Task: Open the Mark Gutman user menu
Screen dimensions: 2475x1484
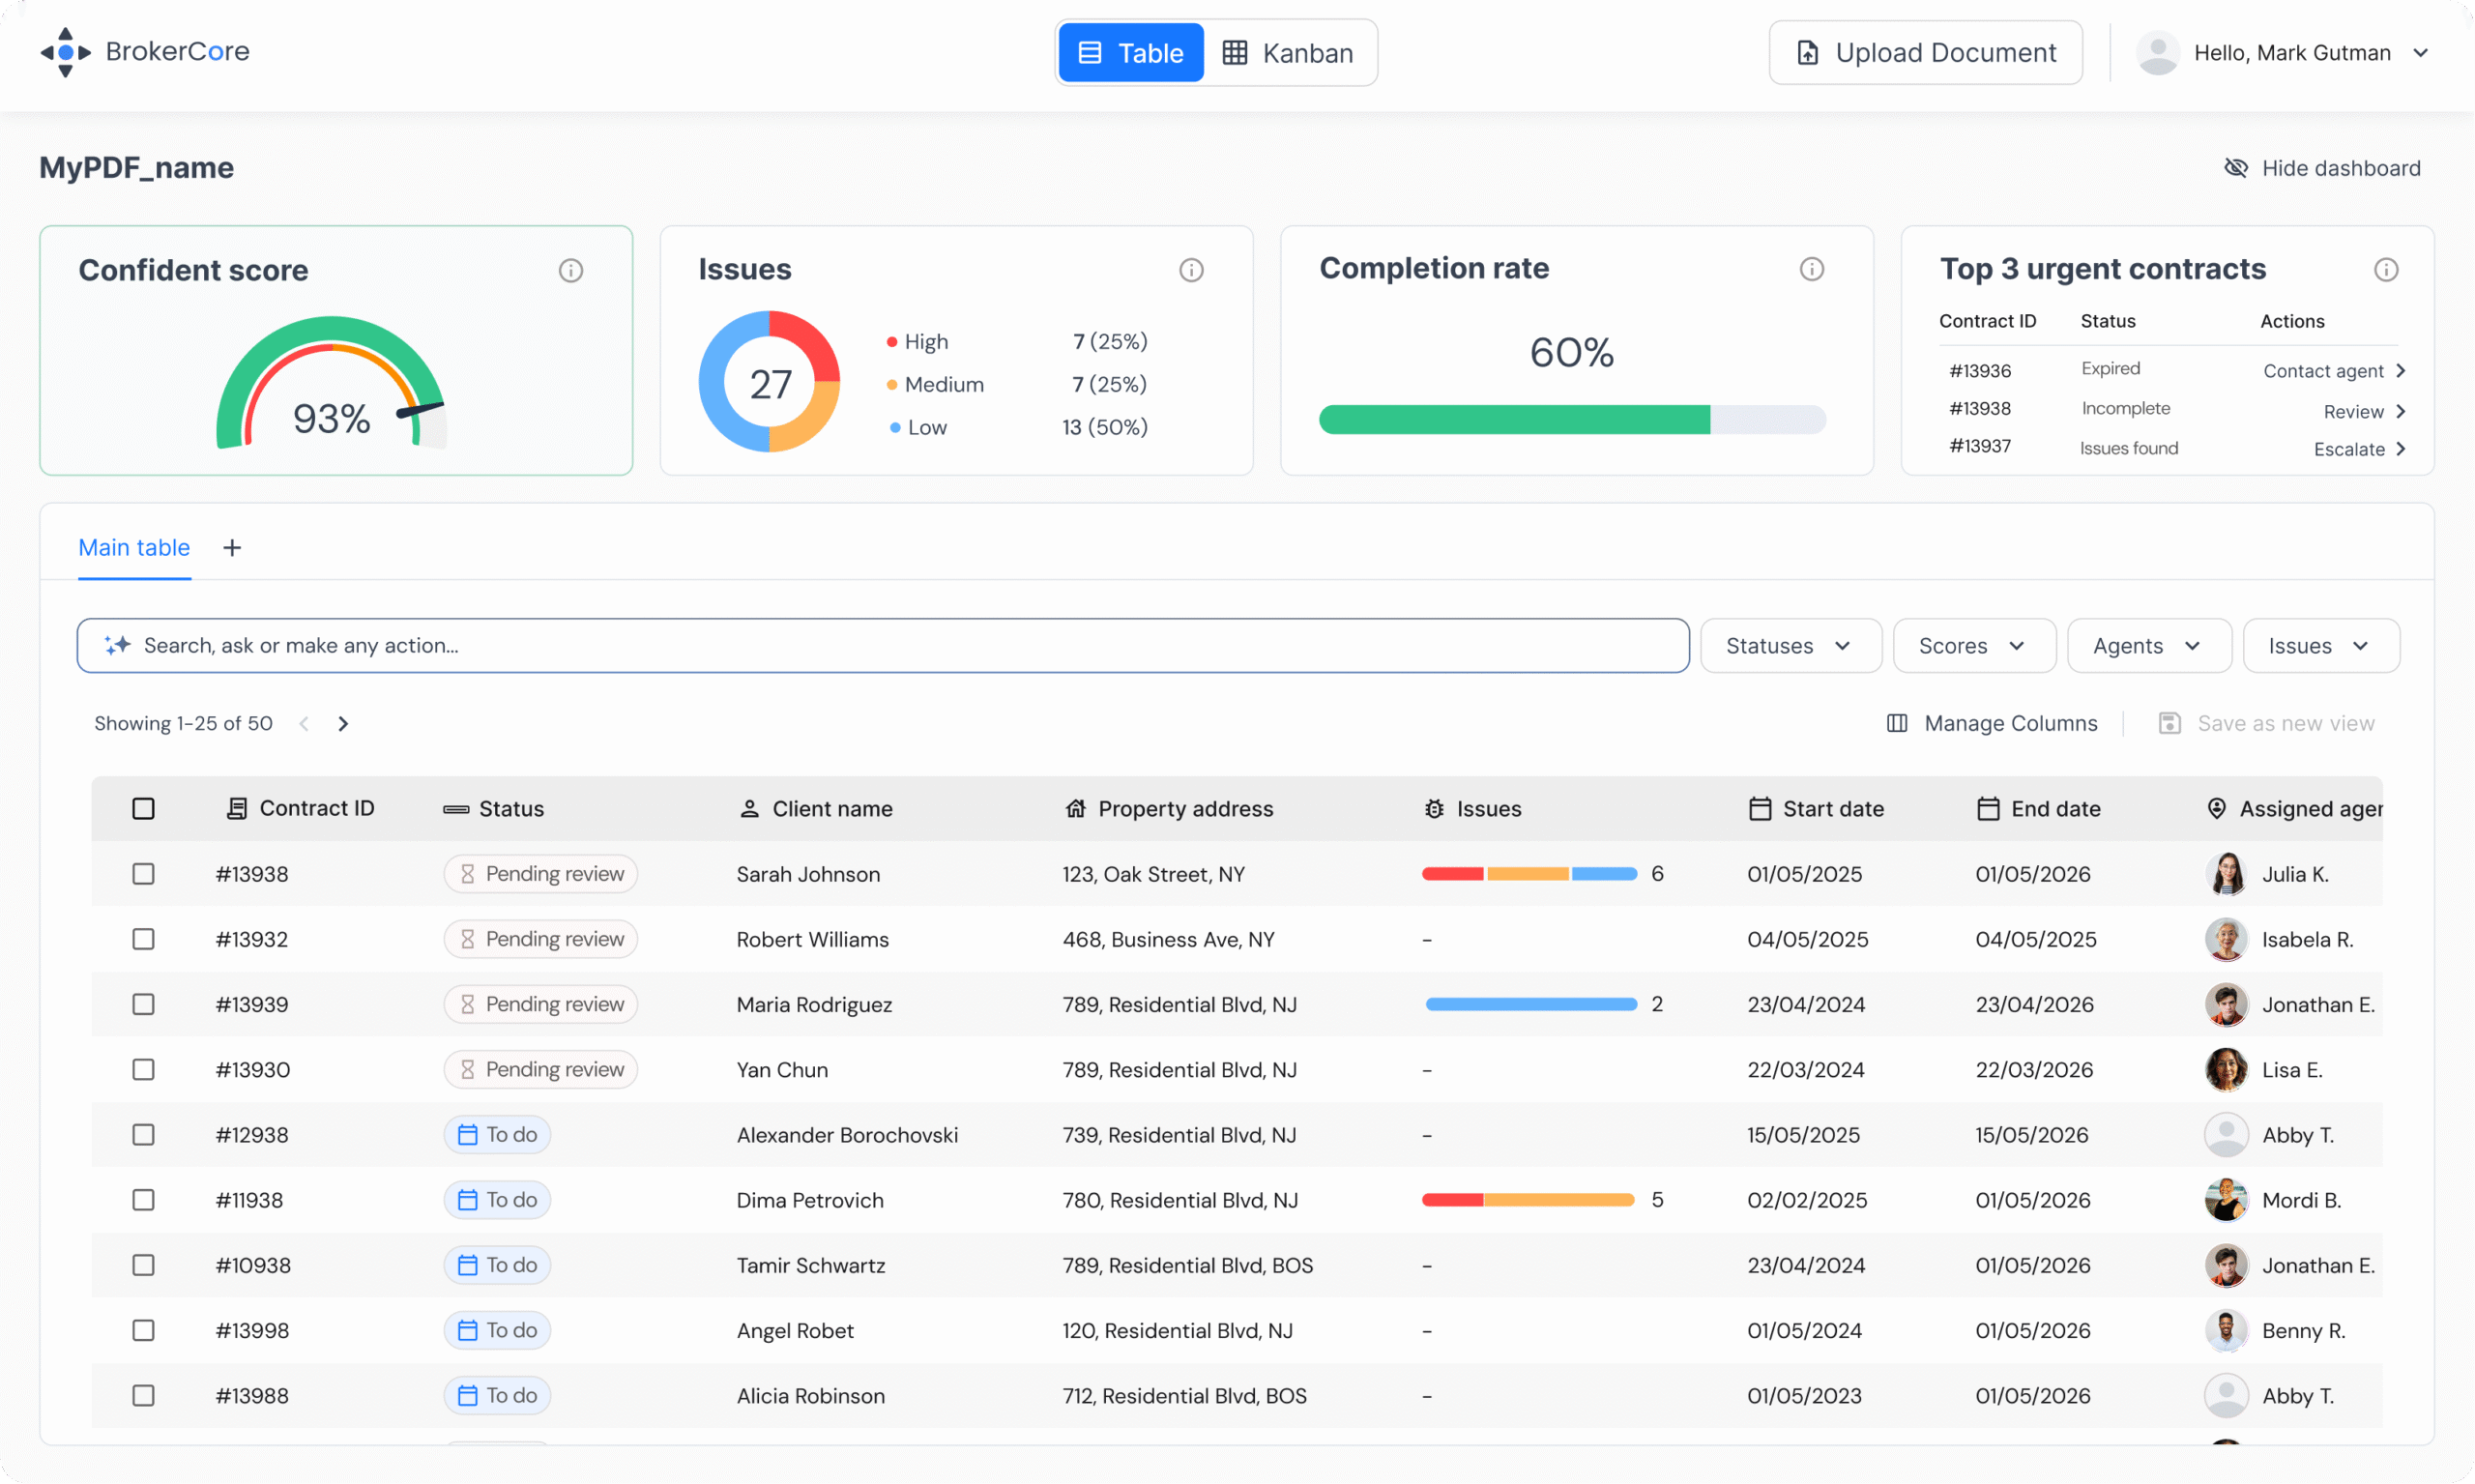Action: pos(2290,53)
